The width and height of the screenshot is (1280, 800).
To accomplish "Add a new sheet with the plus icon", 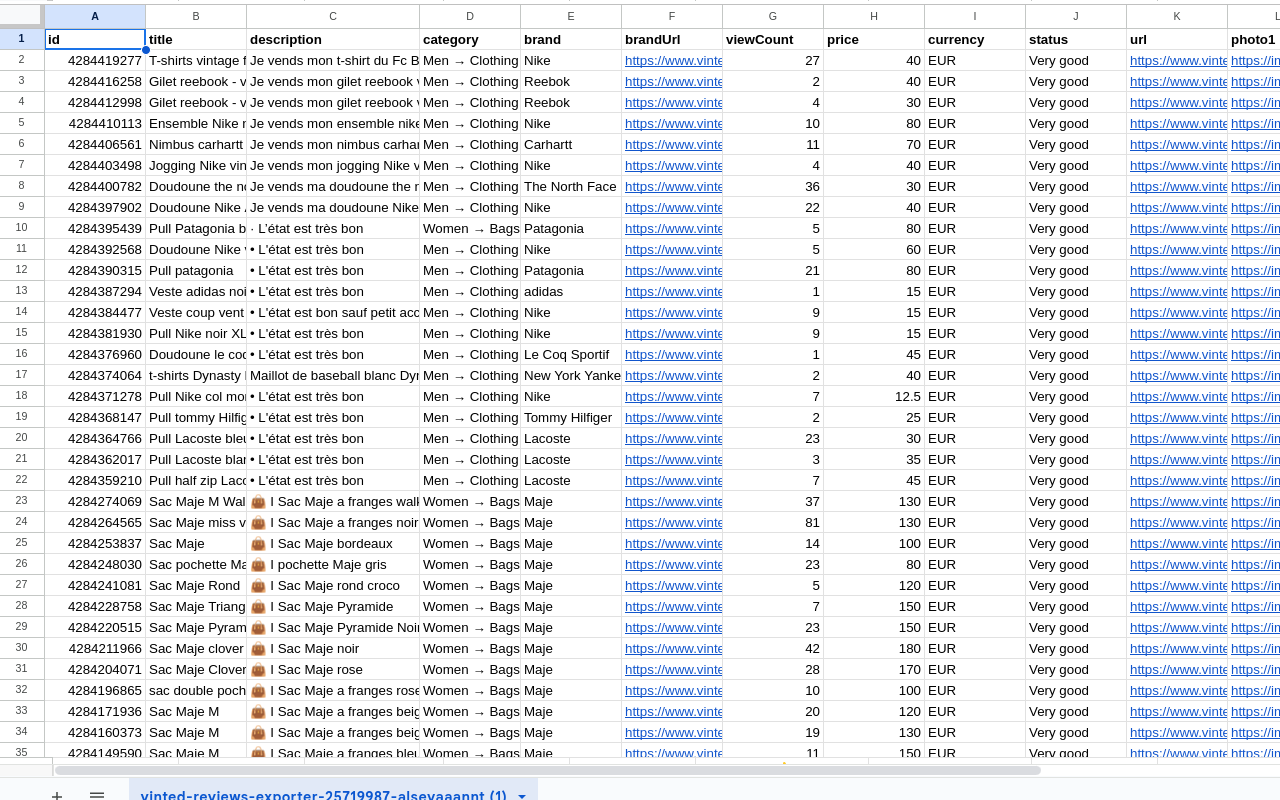I will (57, 796).
